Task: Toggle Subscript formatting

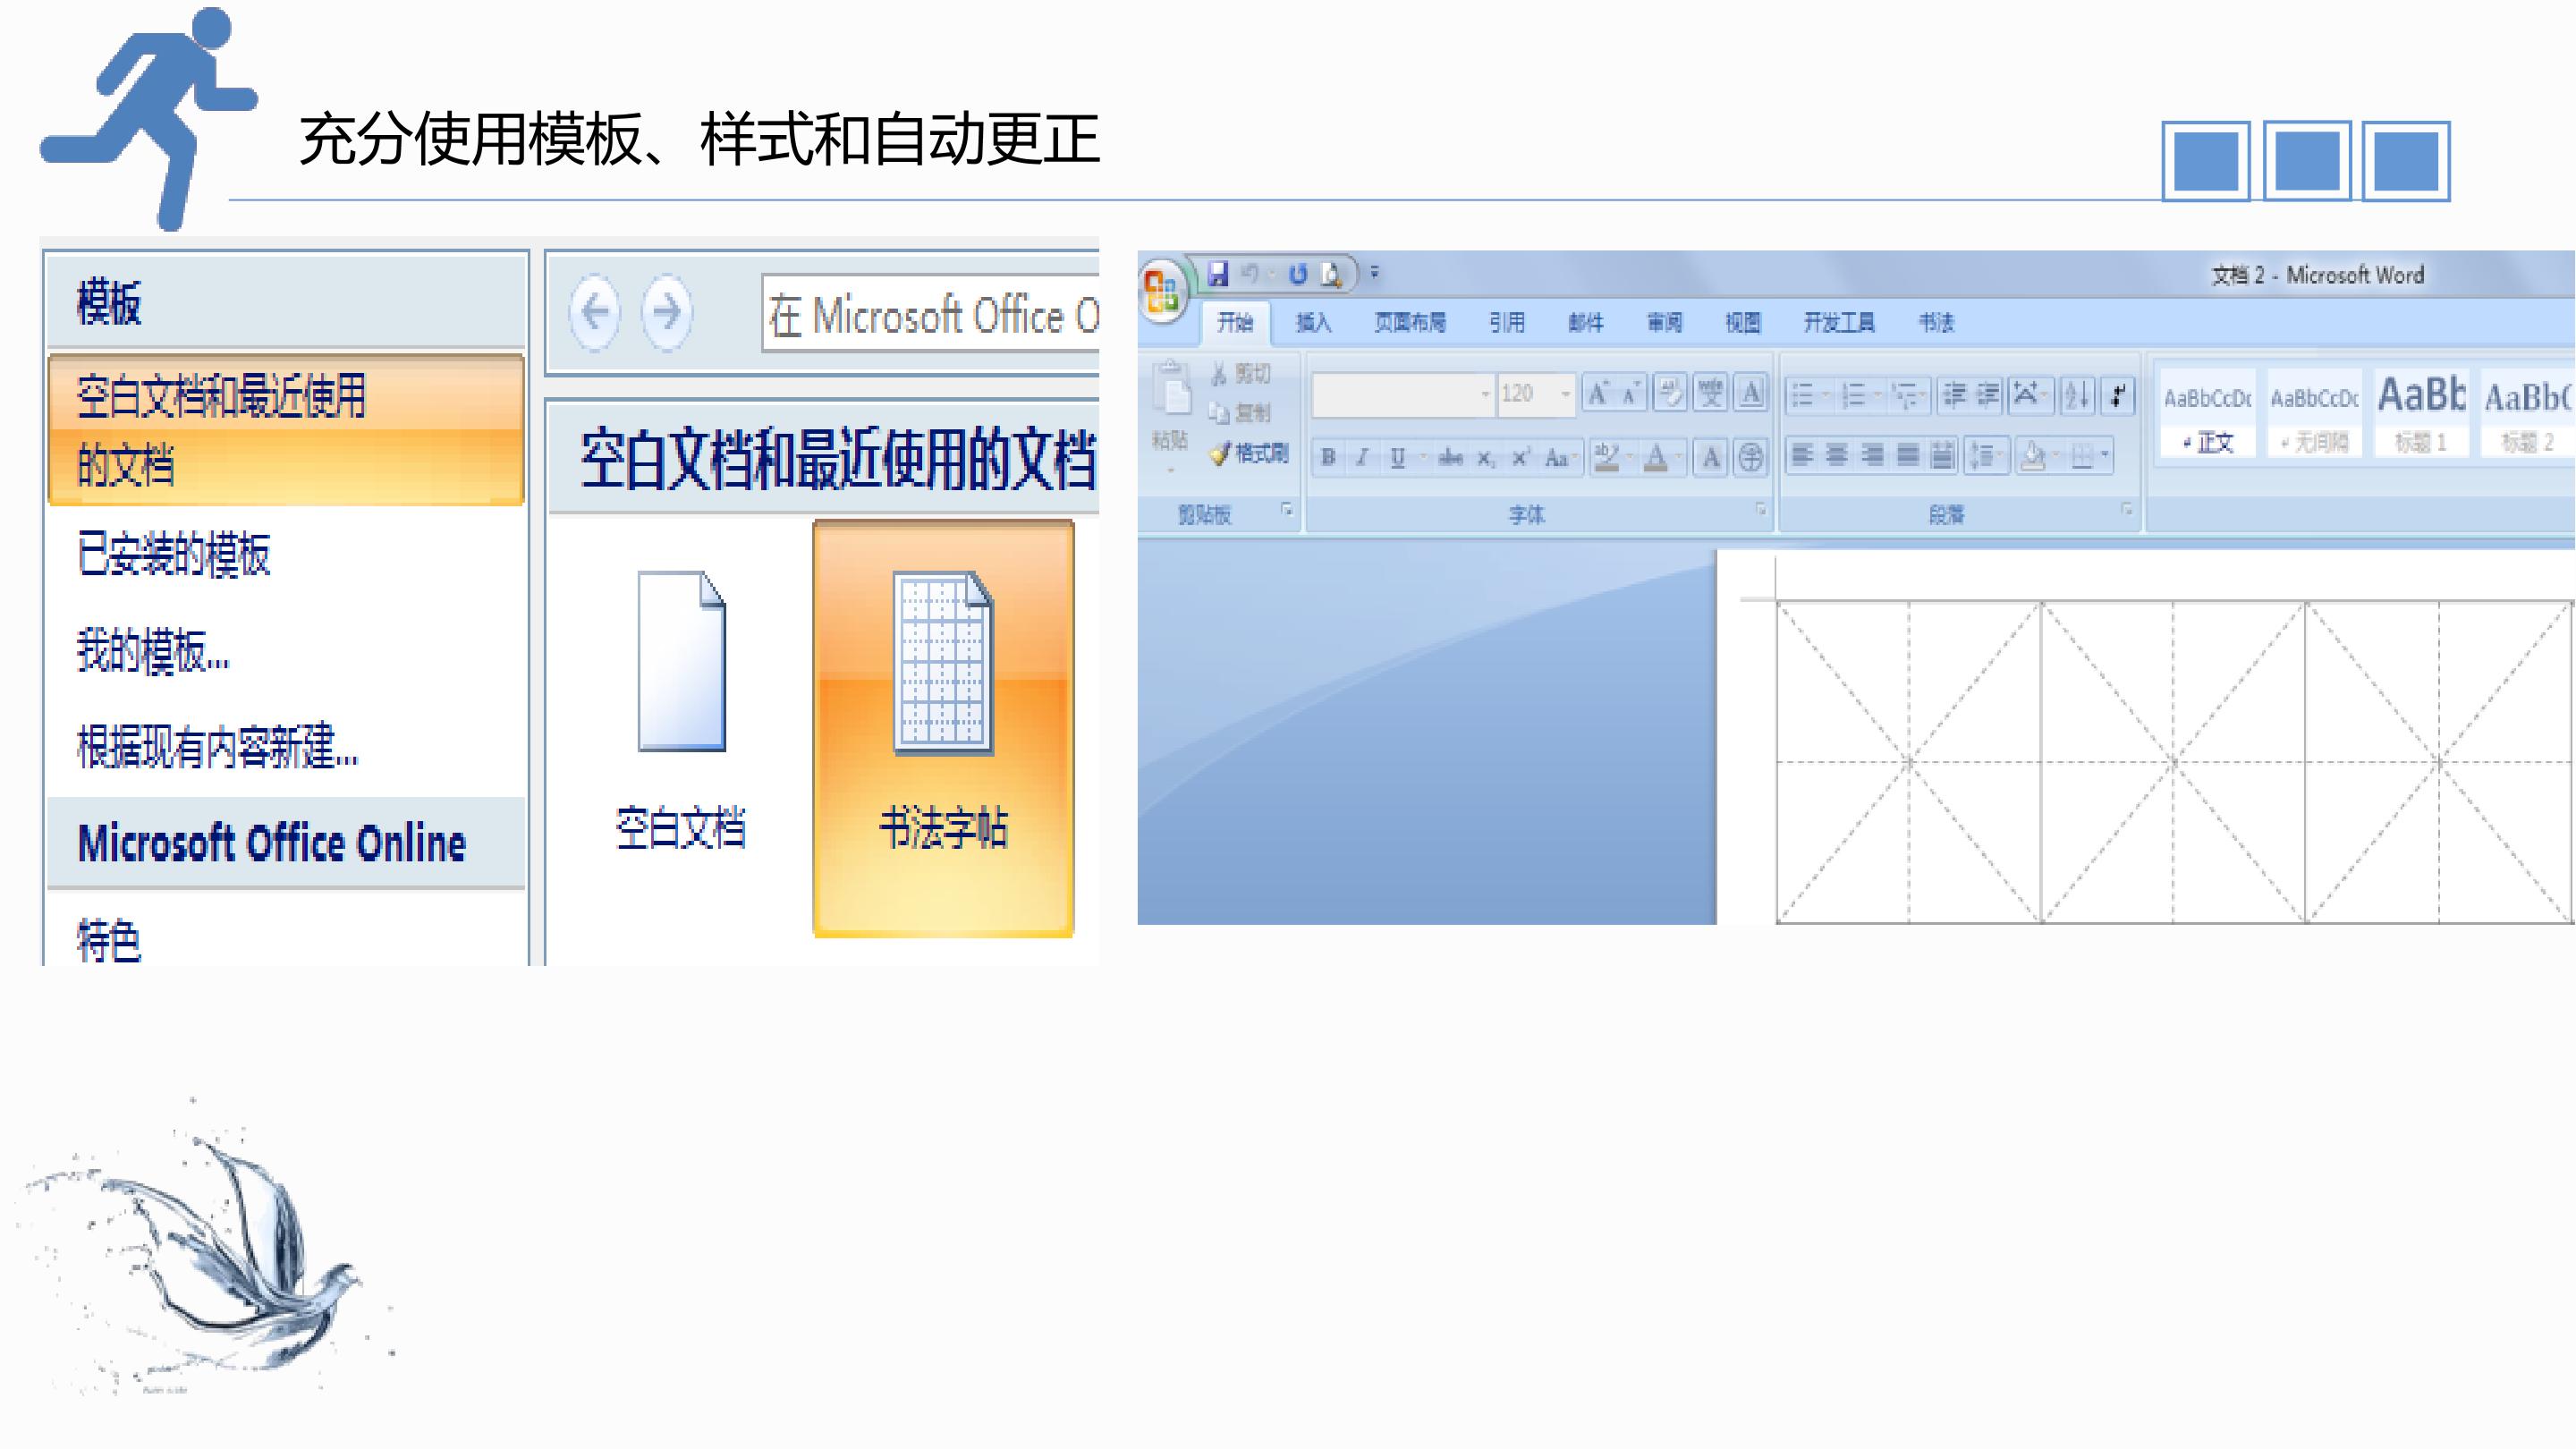Action: click(1487, 458)
